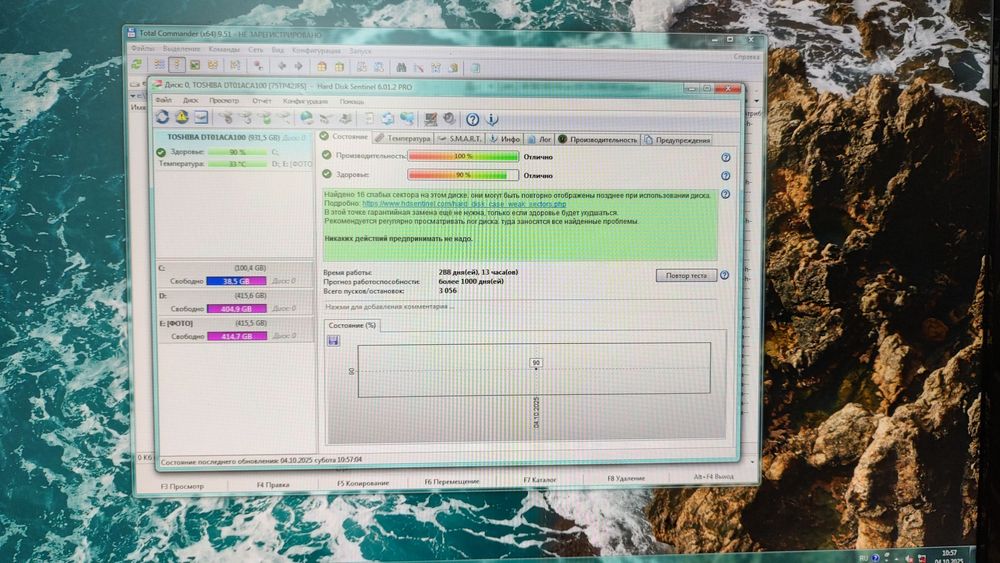Click the E: [ФОТО] 414.7 GB bar
Screen dimensions: 1000x563
coord(236,336)
